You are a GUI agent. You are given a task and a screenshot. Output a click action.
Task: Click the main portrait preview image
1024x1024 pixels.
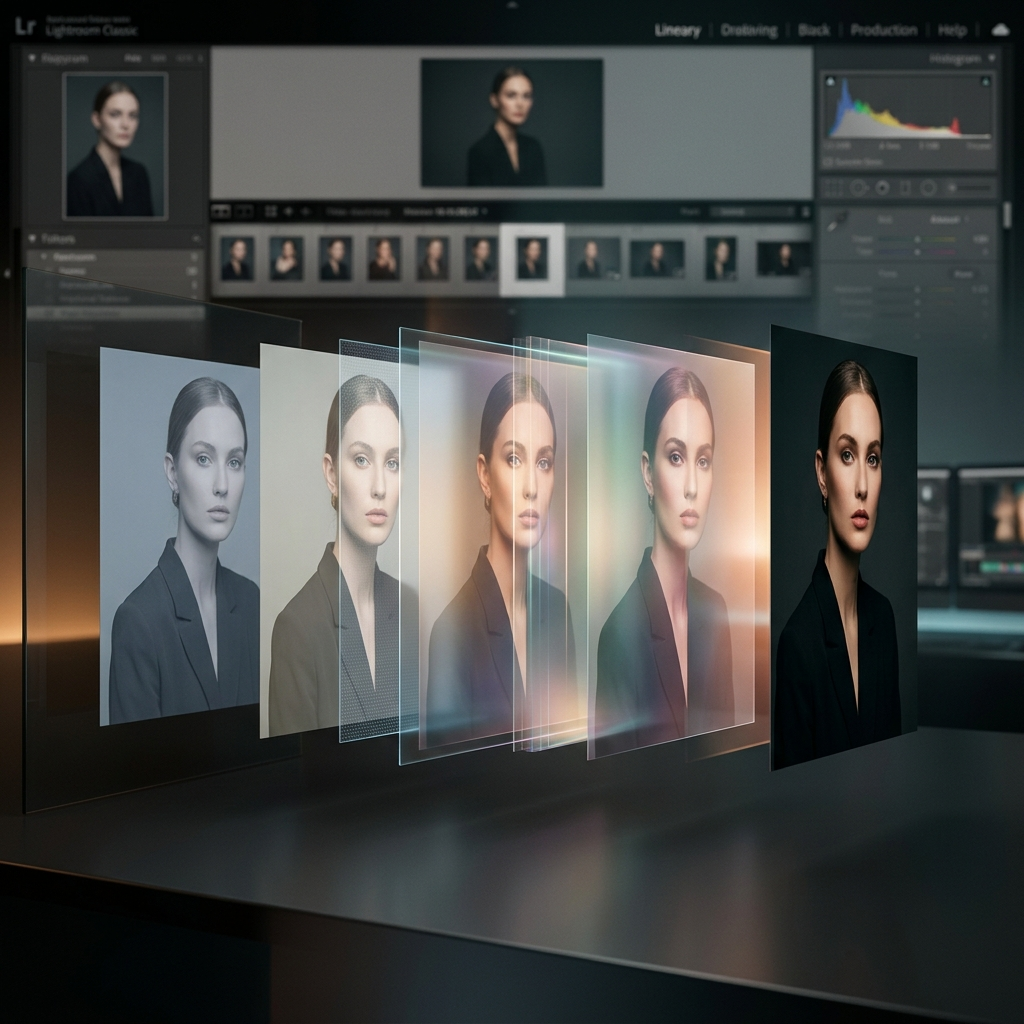click(x=511, y=122)
